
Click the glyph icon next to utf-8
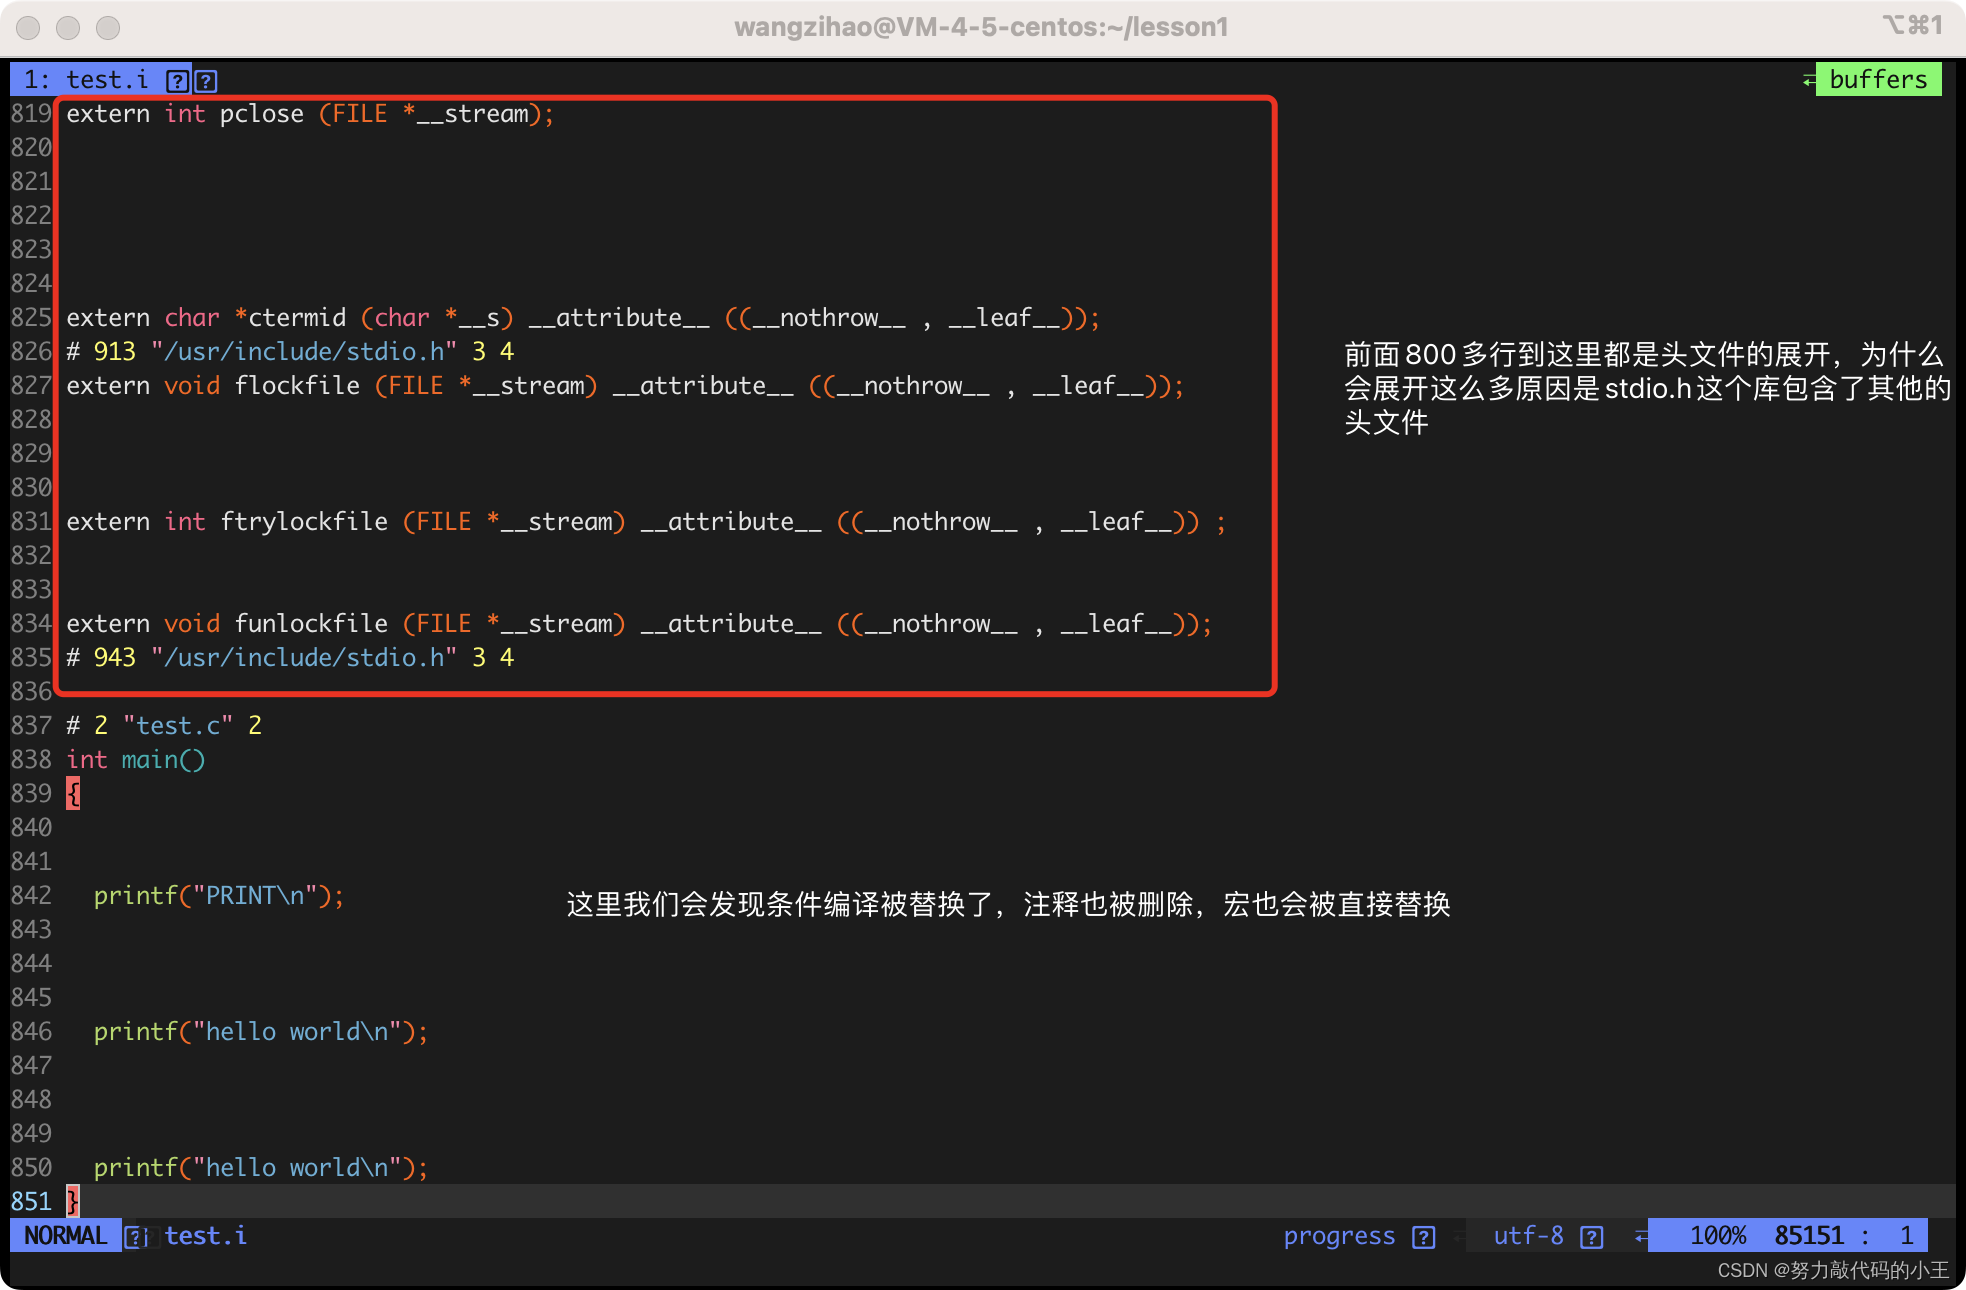click(1591, 1237)
